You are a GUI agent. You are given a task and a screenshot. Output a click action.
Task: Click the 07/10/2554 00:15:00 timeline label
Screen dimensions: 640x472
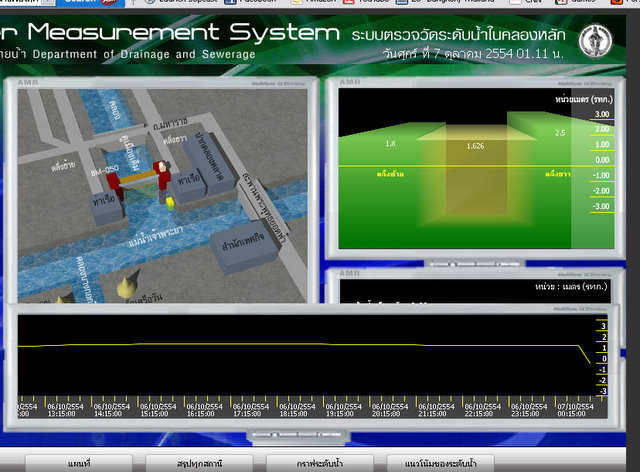[576, 410]
